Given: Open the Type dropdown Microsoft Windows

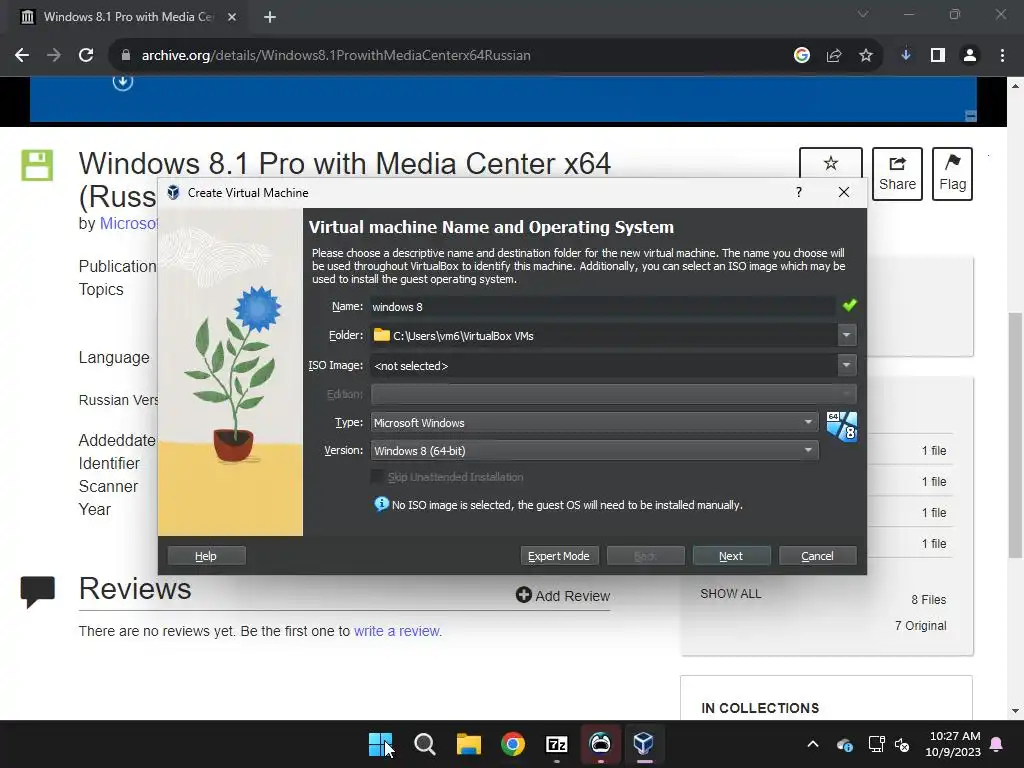Looking at the screenshot, I should coord(594,423).
